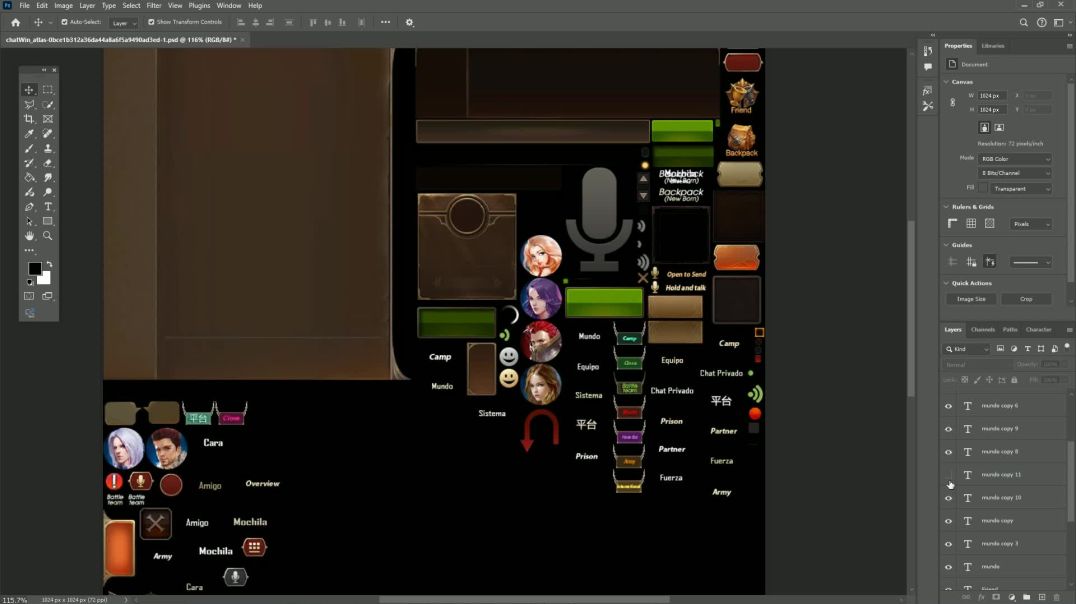Open the RGB Color mode dropdown
The width and height of the screenshot is (1076, 604).
[1015, 159]
